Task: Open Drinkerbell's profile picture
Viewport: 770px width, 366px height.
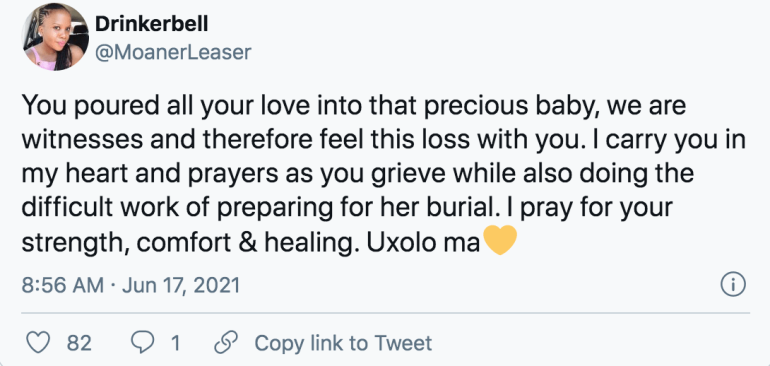Action: tap(55, 37)
